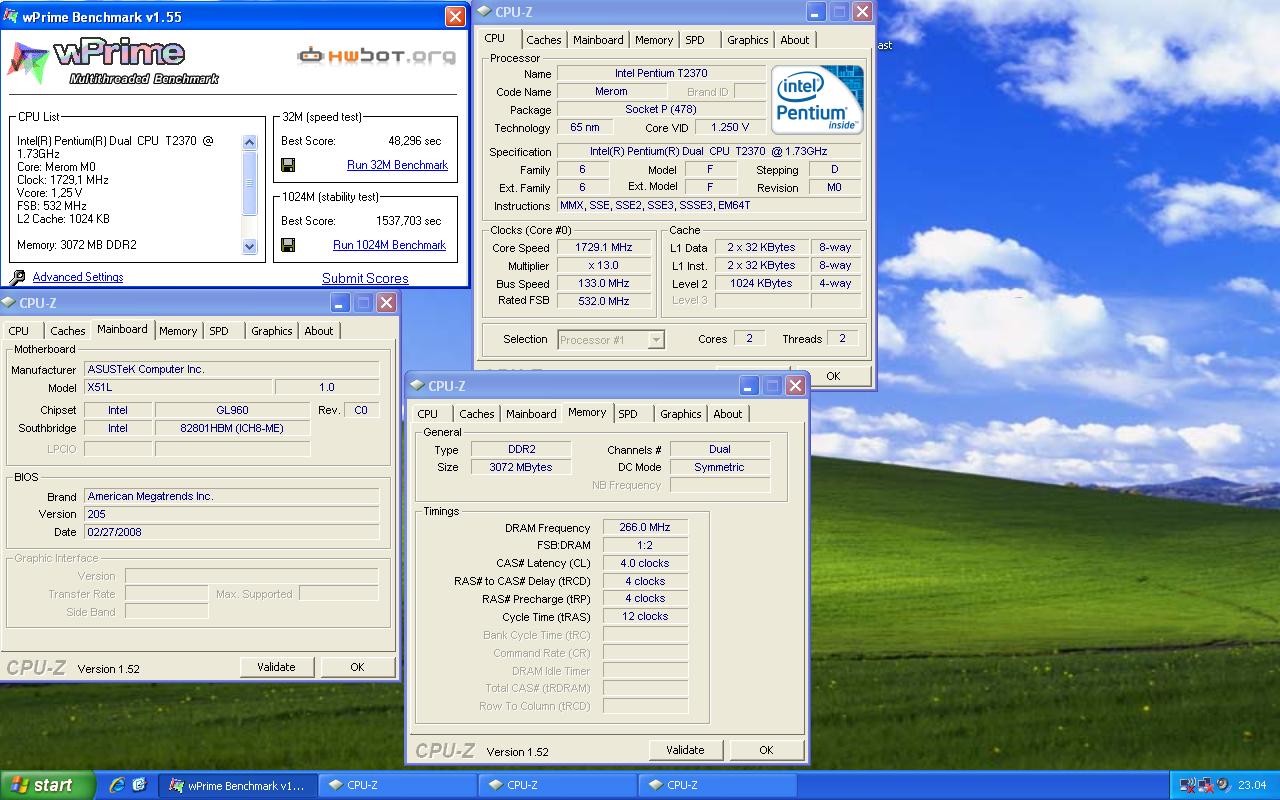The height and width of the screenshot is (800, 1280).
Task: Click Submit Scores link
Action: click(x=365, y=278)
